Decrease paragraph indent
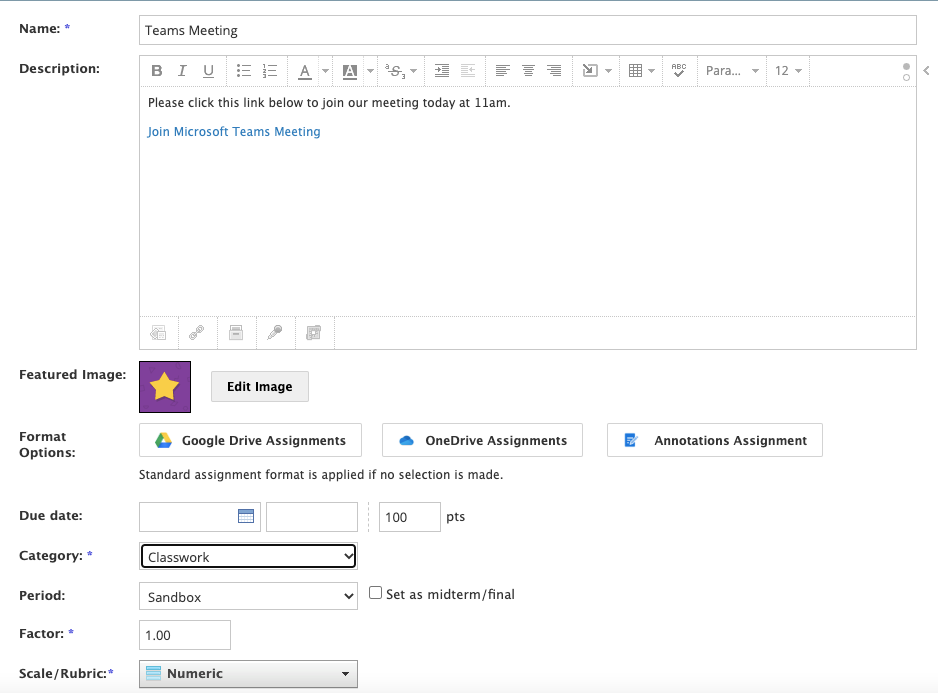The height and width of the screenshot is (693, 938). coord(468,71)
